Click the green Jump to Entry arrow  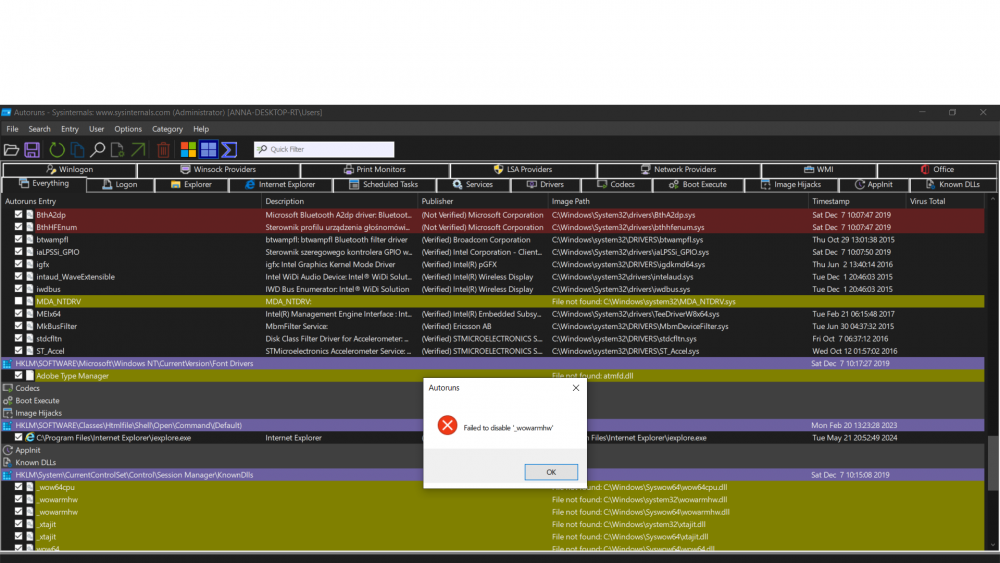point(138,150)
